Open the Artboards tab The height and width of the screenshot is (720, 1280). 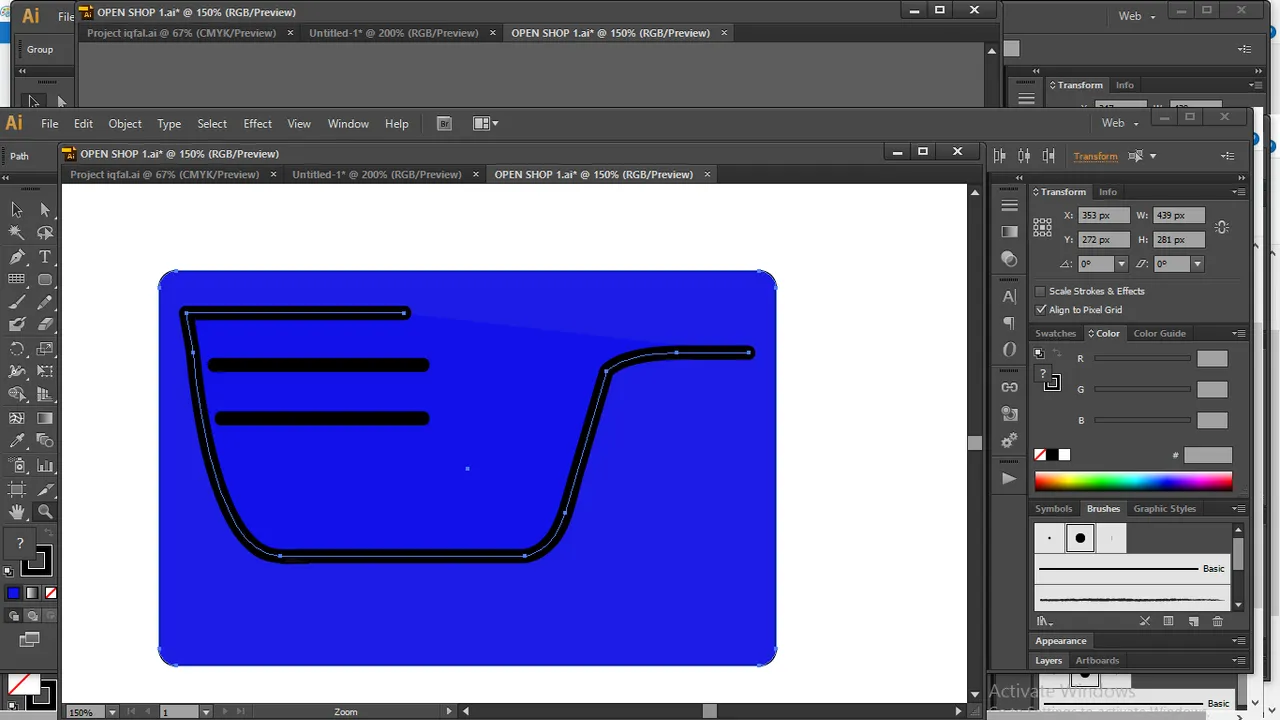tap(1097, 661)
